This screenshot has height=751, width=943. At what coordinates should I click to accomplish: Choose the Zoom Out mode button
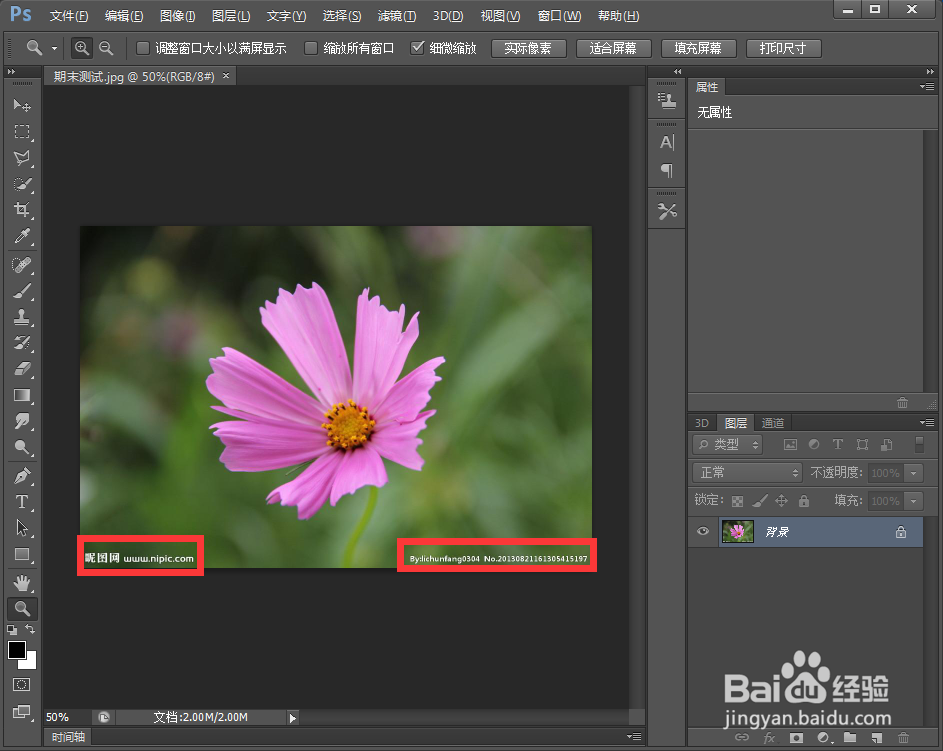click(106, 48)
